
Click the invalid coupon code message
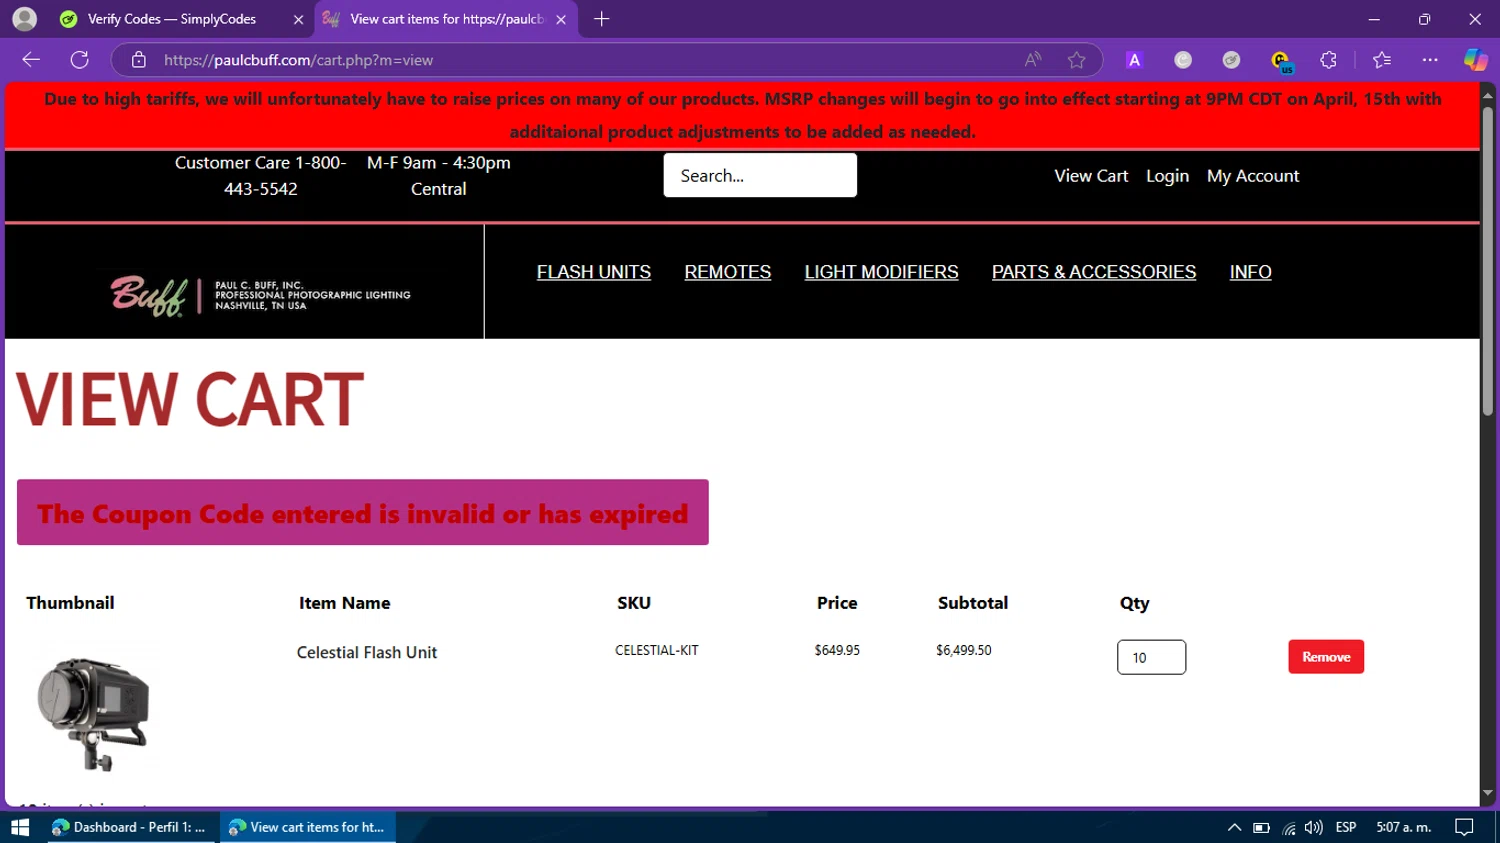point(363,512)
